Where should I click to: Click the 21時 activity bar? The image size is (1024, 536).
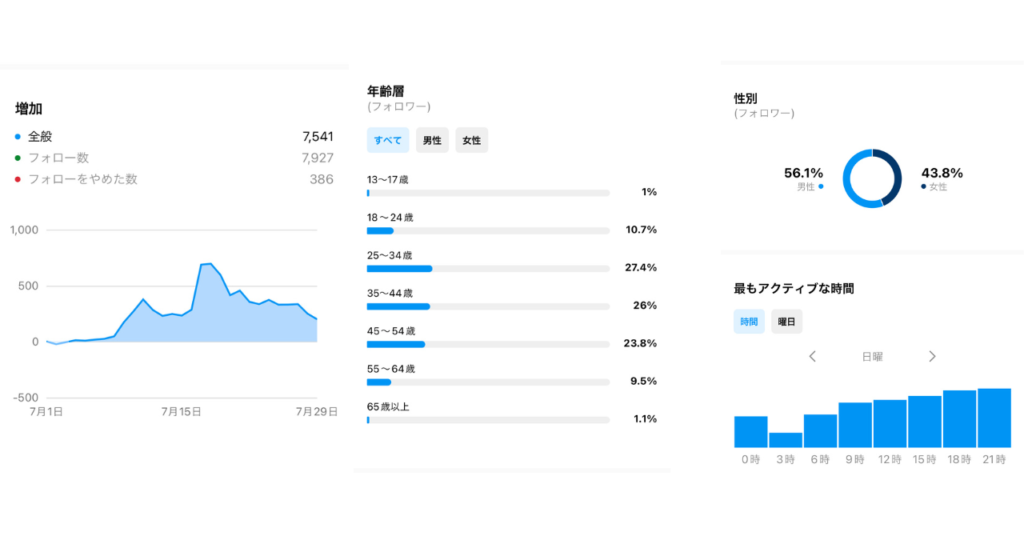coord(994,418)
